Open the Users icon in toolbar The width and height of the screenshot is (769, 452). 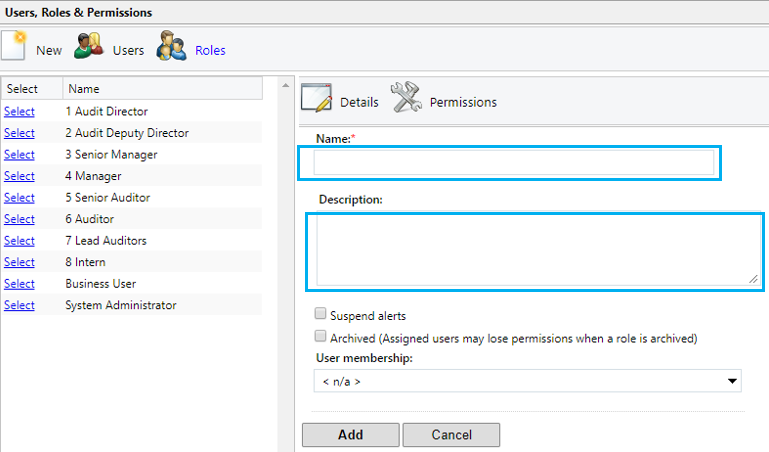pos(89,47)
